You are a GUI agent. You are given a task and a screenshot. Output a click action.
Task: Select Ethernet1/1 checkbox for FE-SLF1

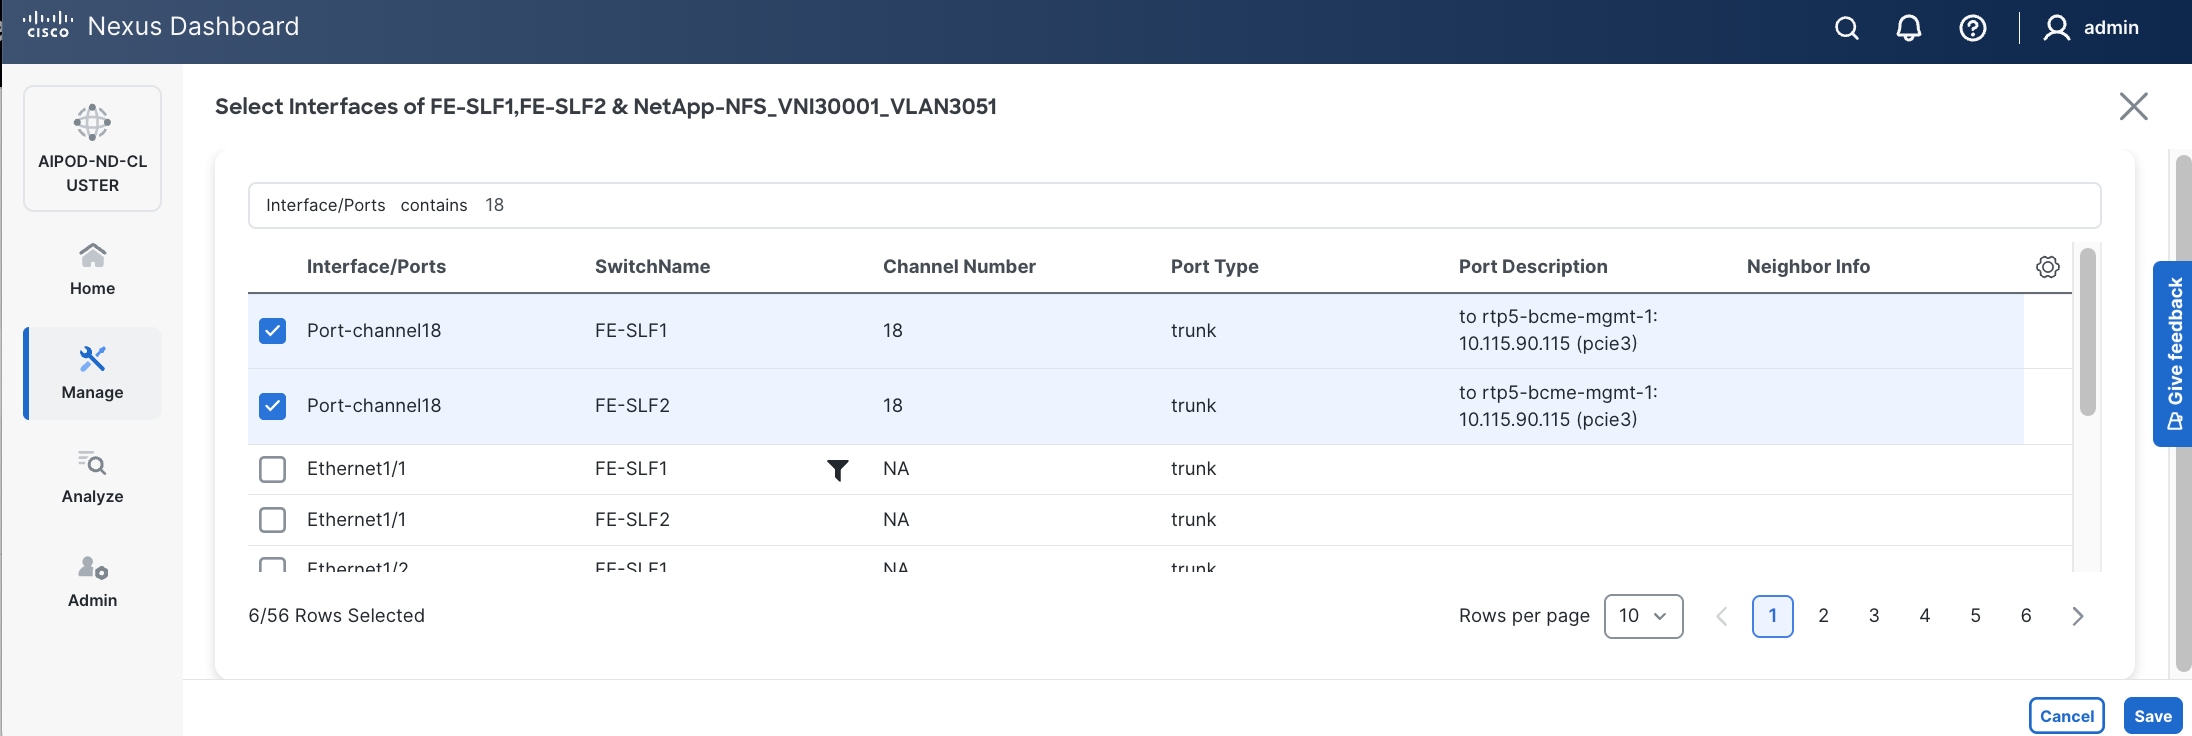click(x=272, y=469)
